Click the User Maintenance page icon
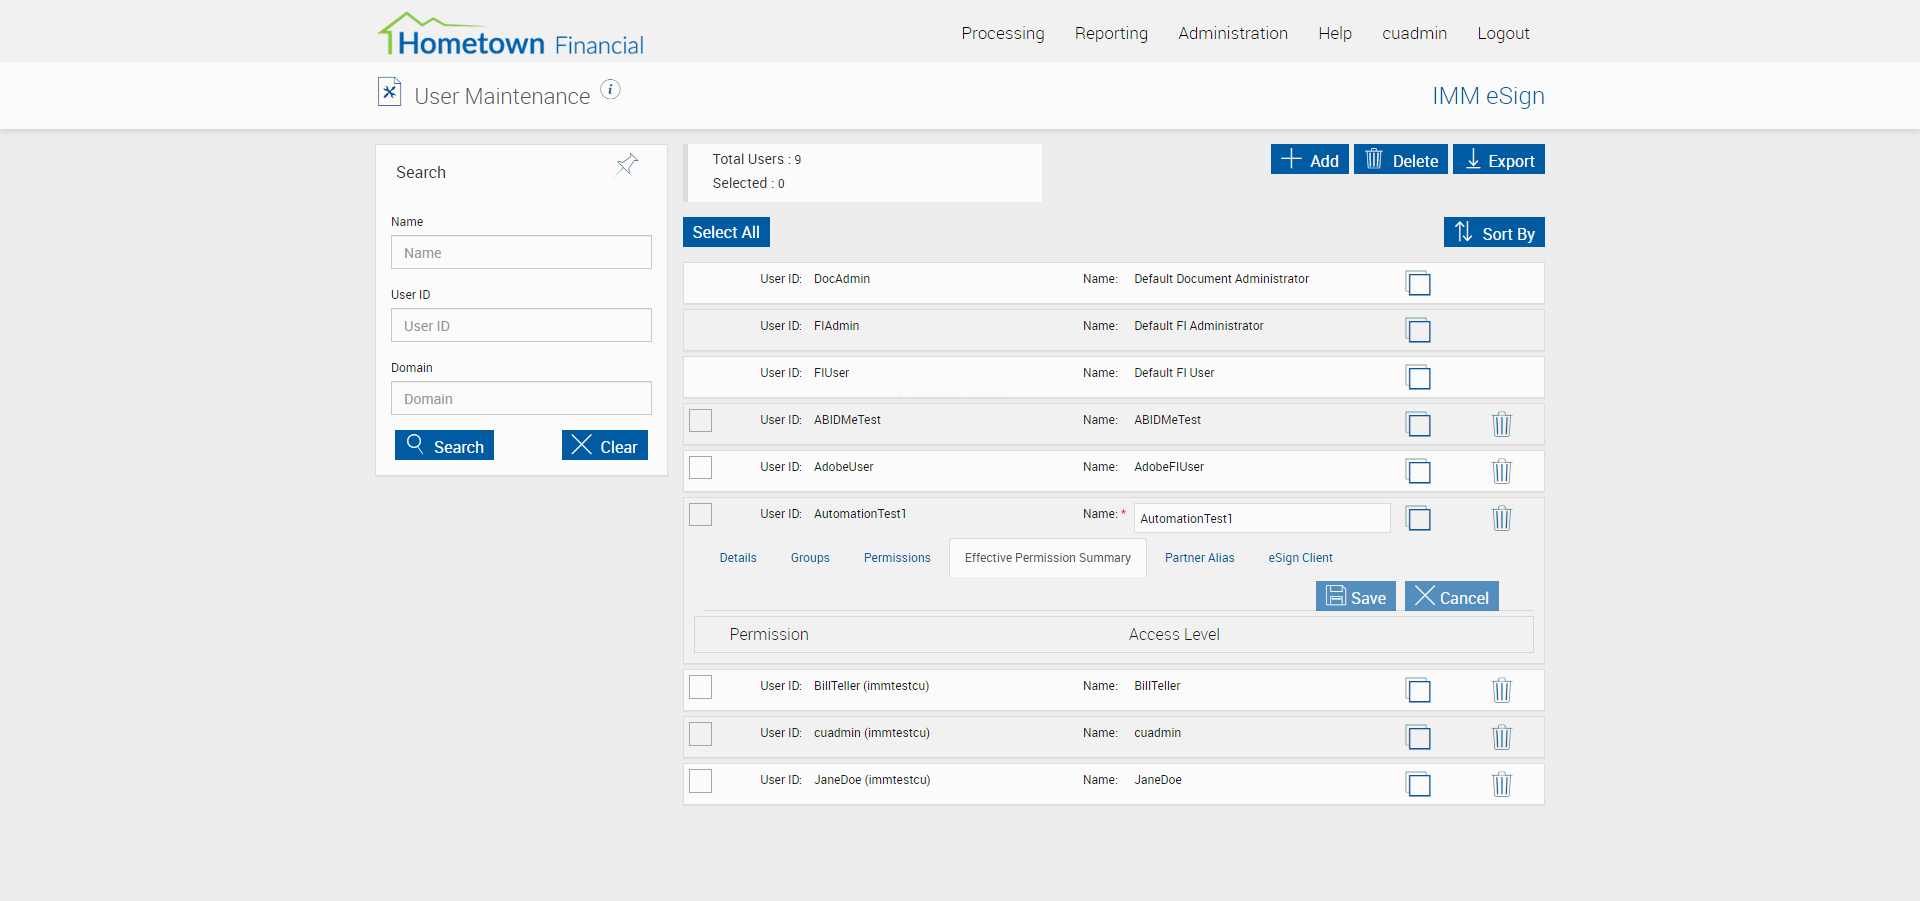1920x901 pixels. 389,92
